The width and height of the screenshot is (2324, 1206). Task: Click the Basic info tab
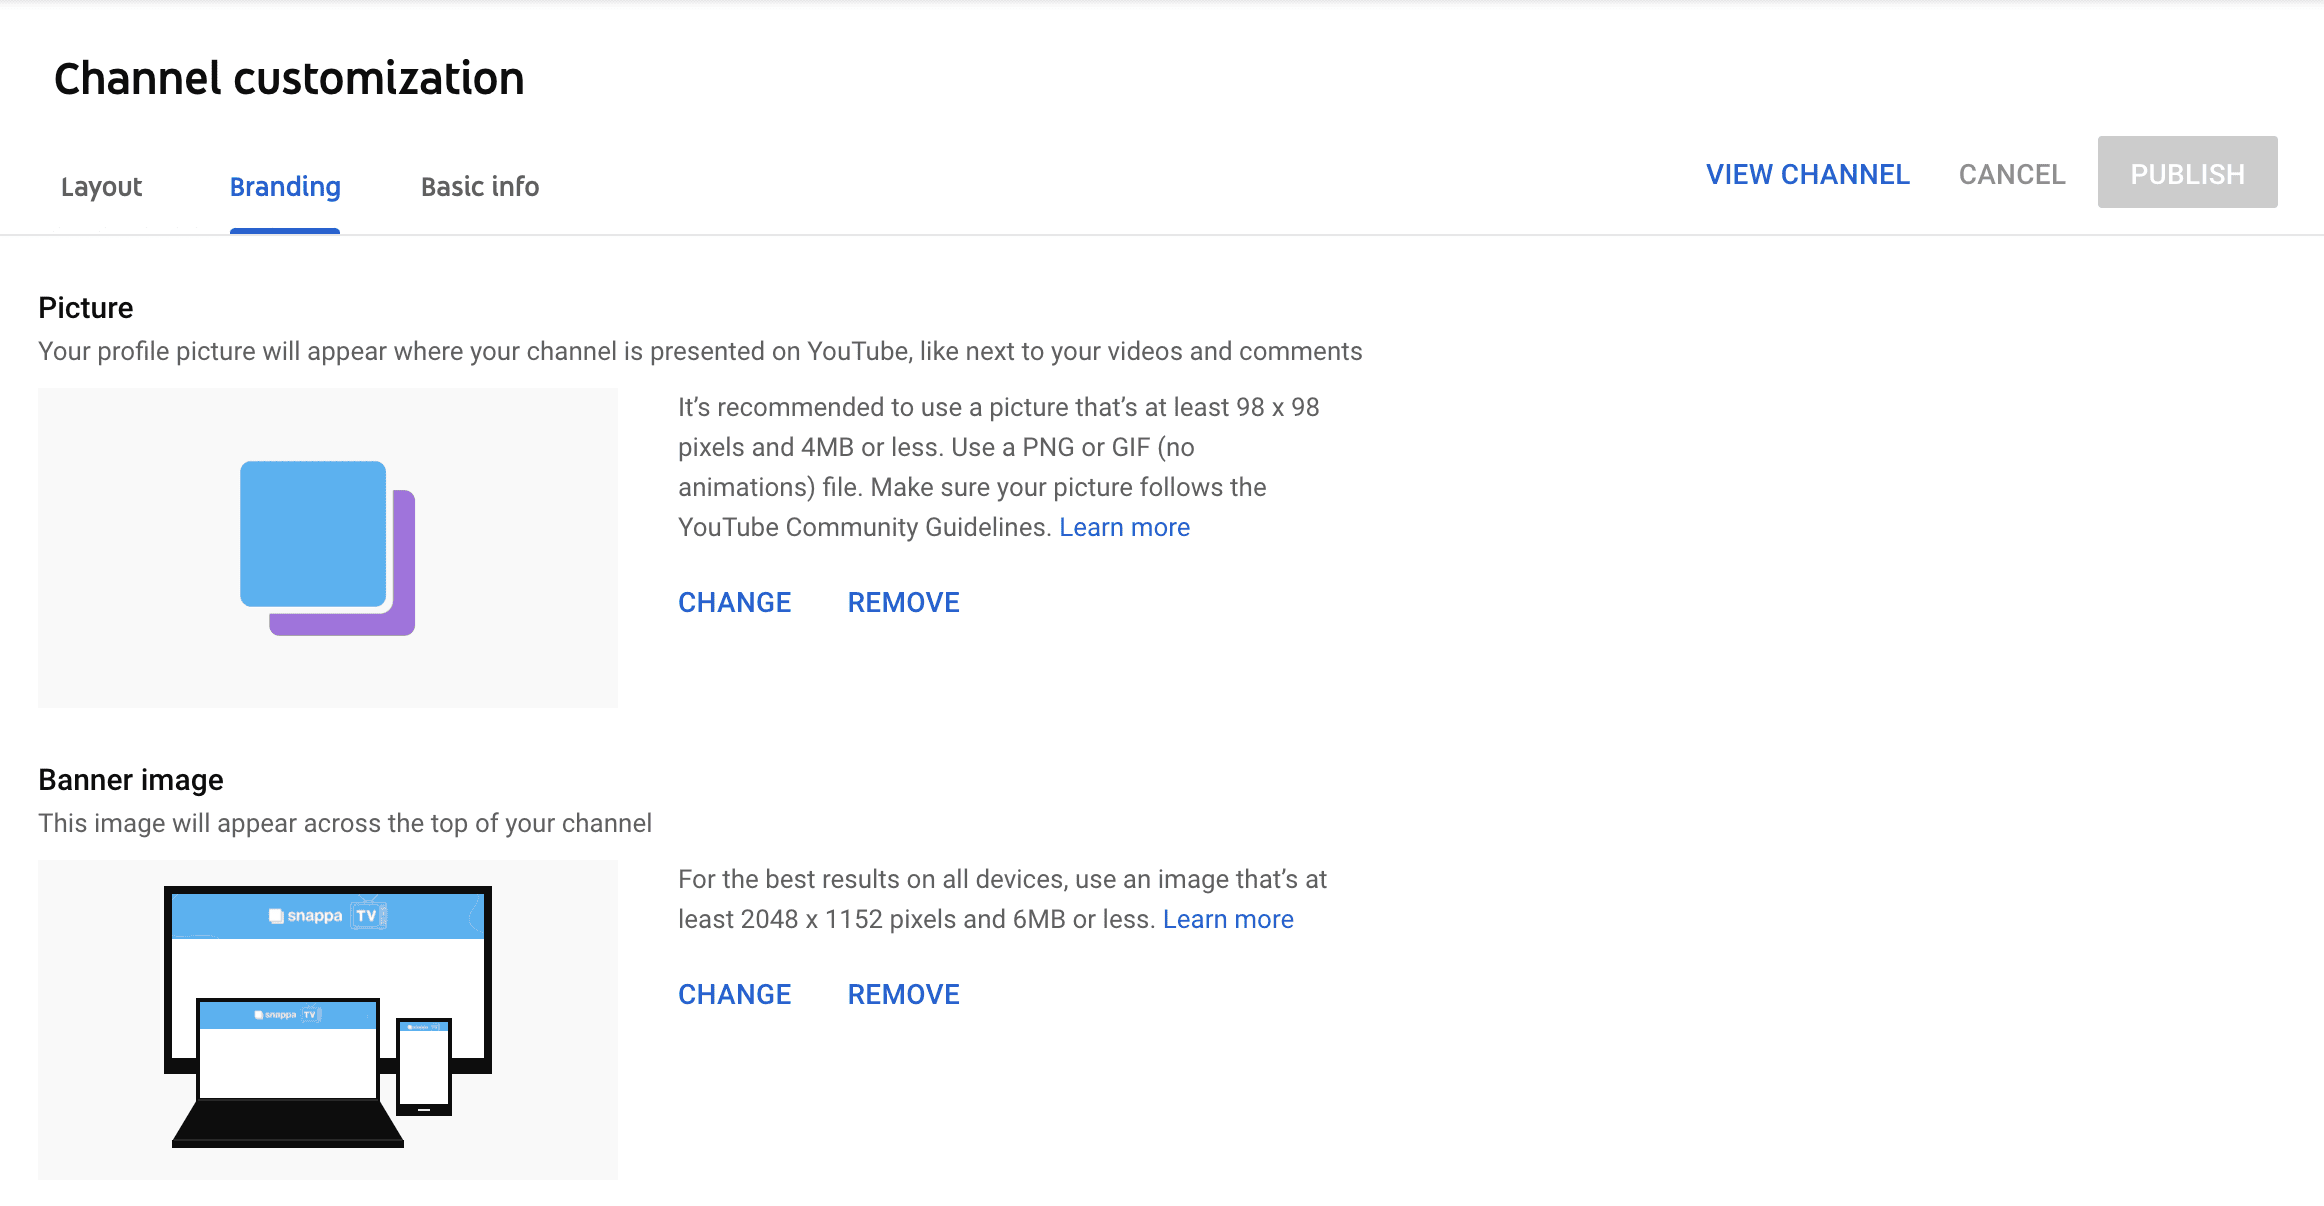[480, 187]
